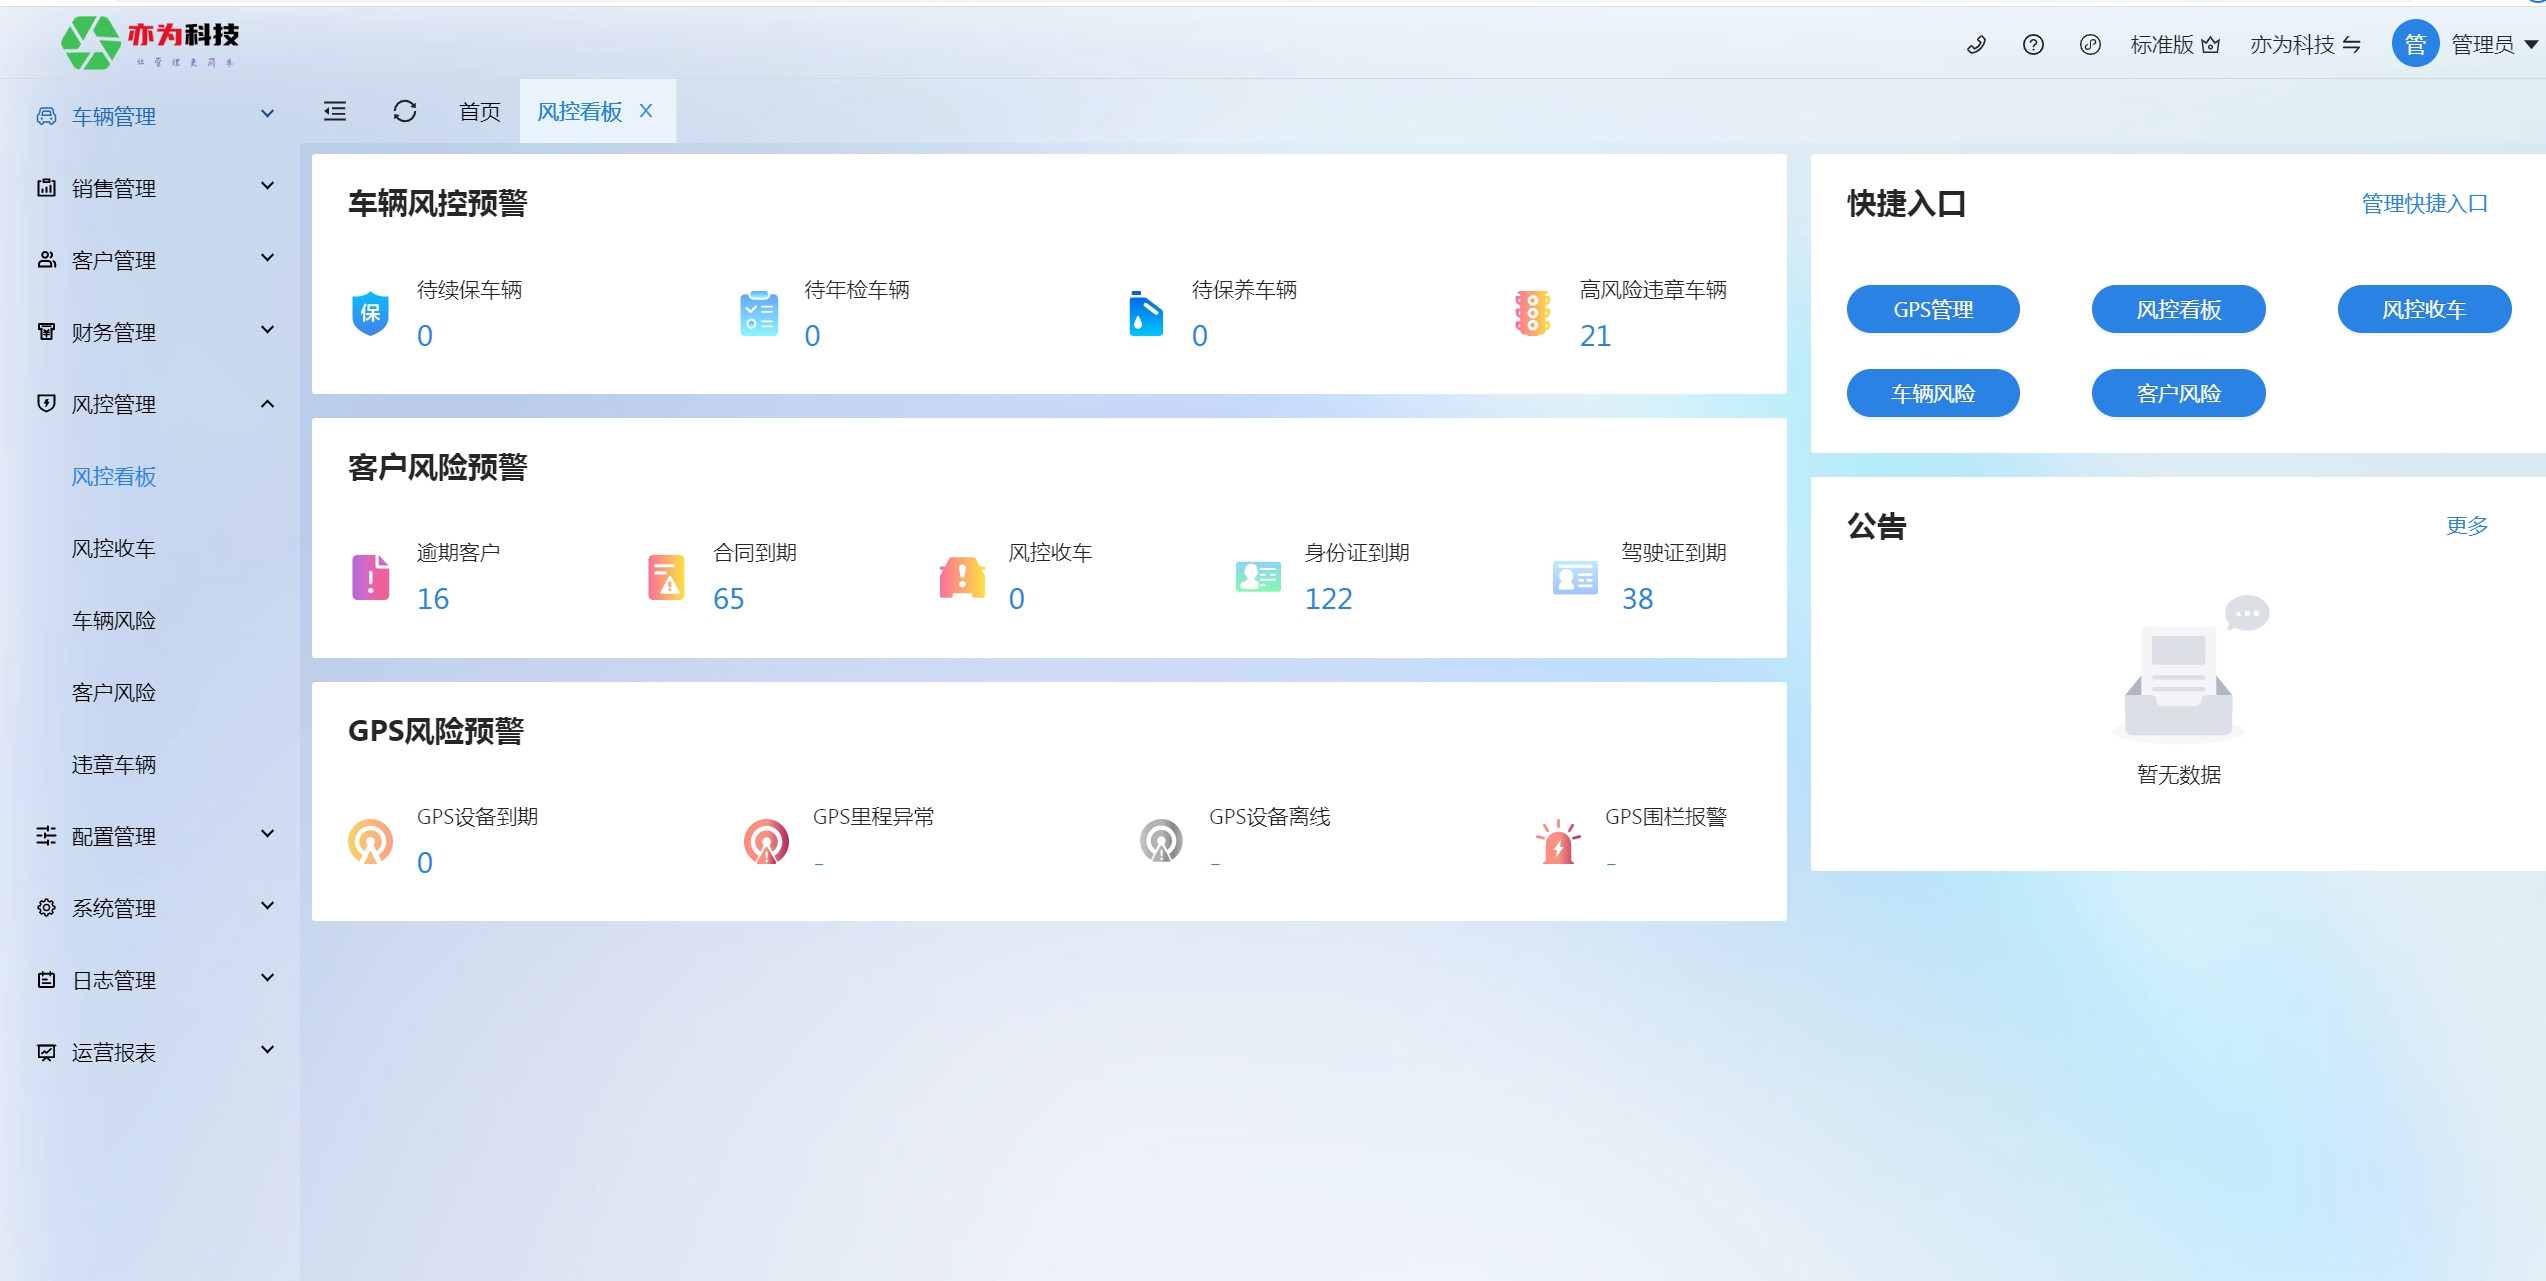Screen dimensions: 2546x1281
Task: Switch to the 首页 tab
Action: 479,111
